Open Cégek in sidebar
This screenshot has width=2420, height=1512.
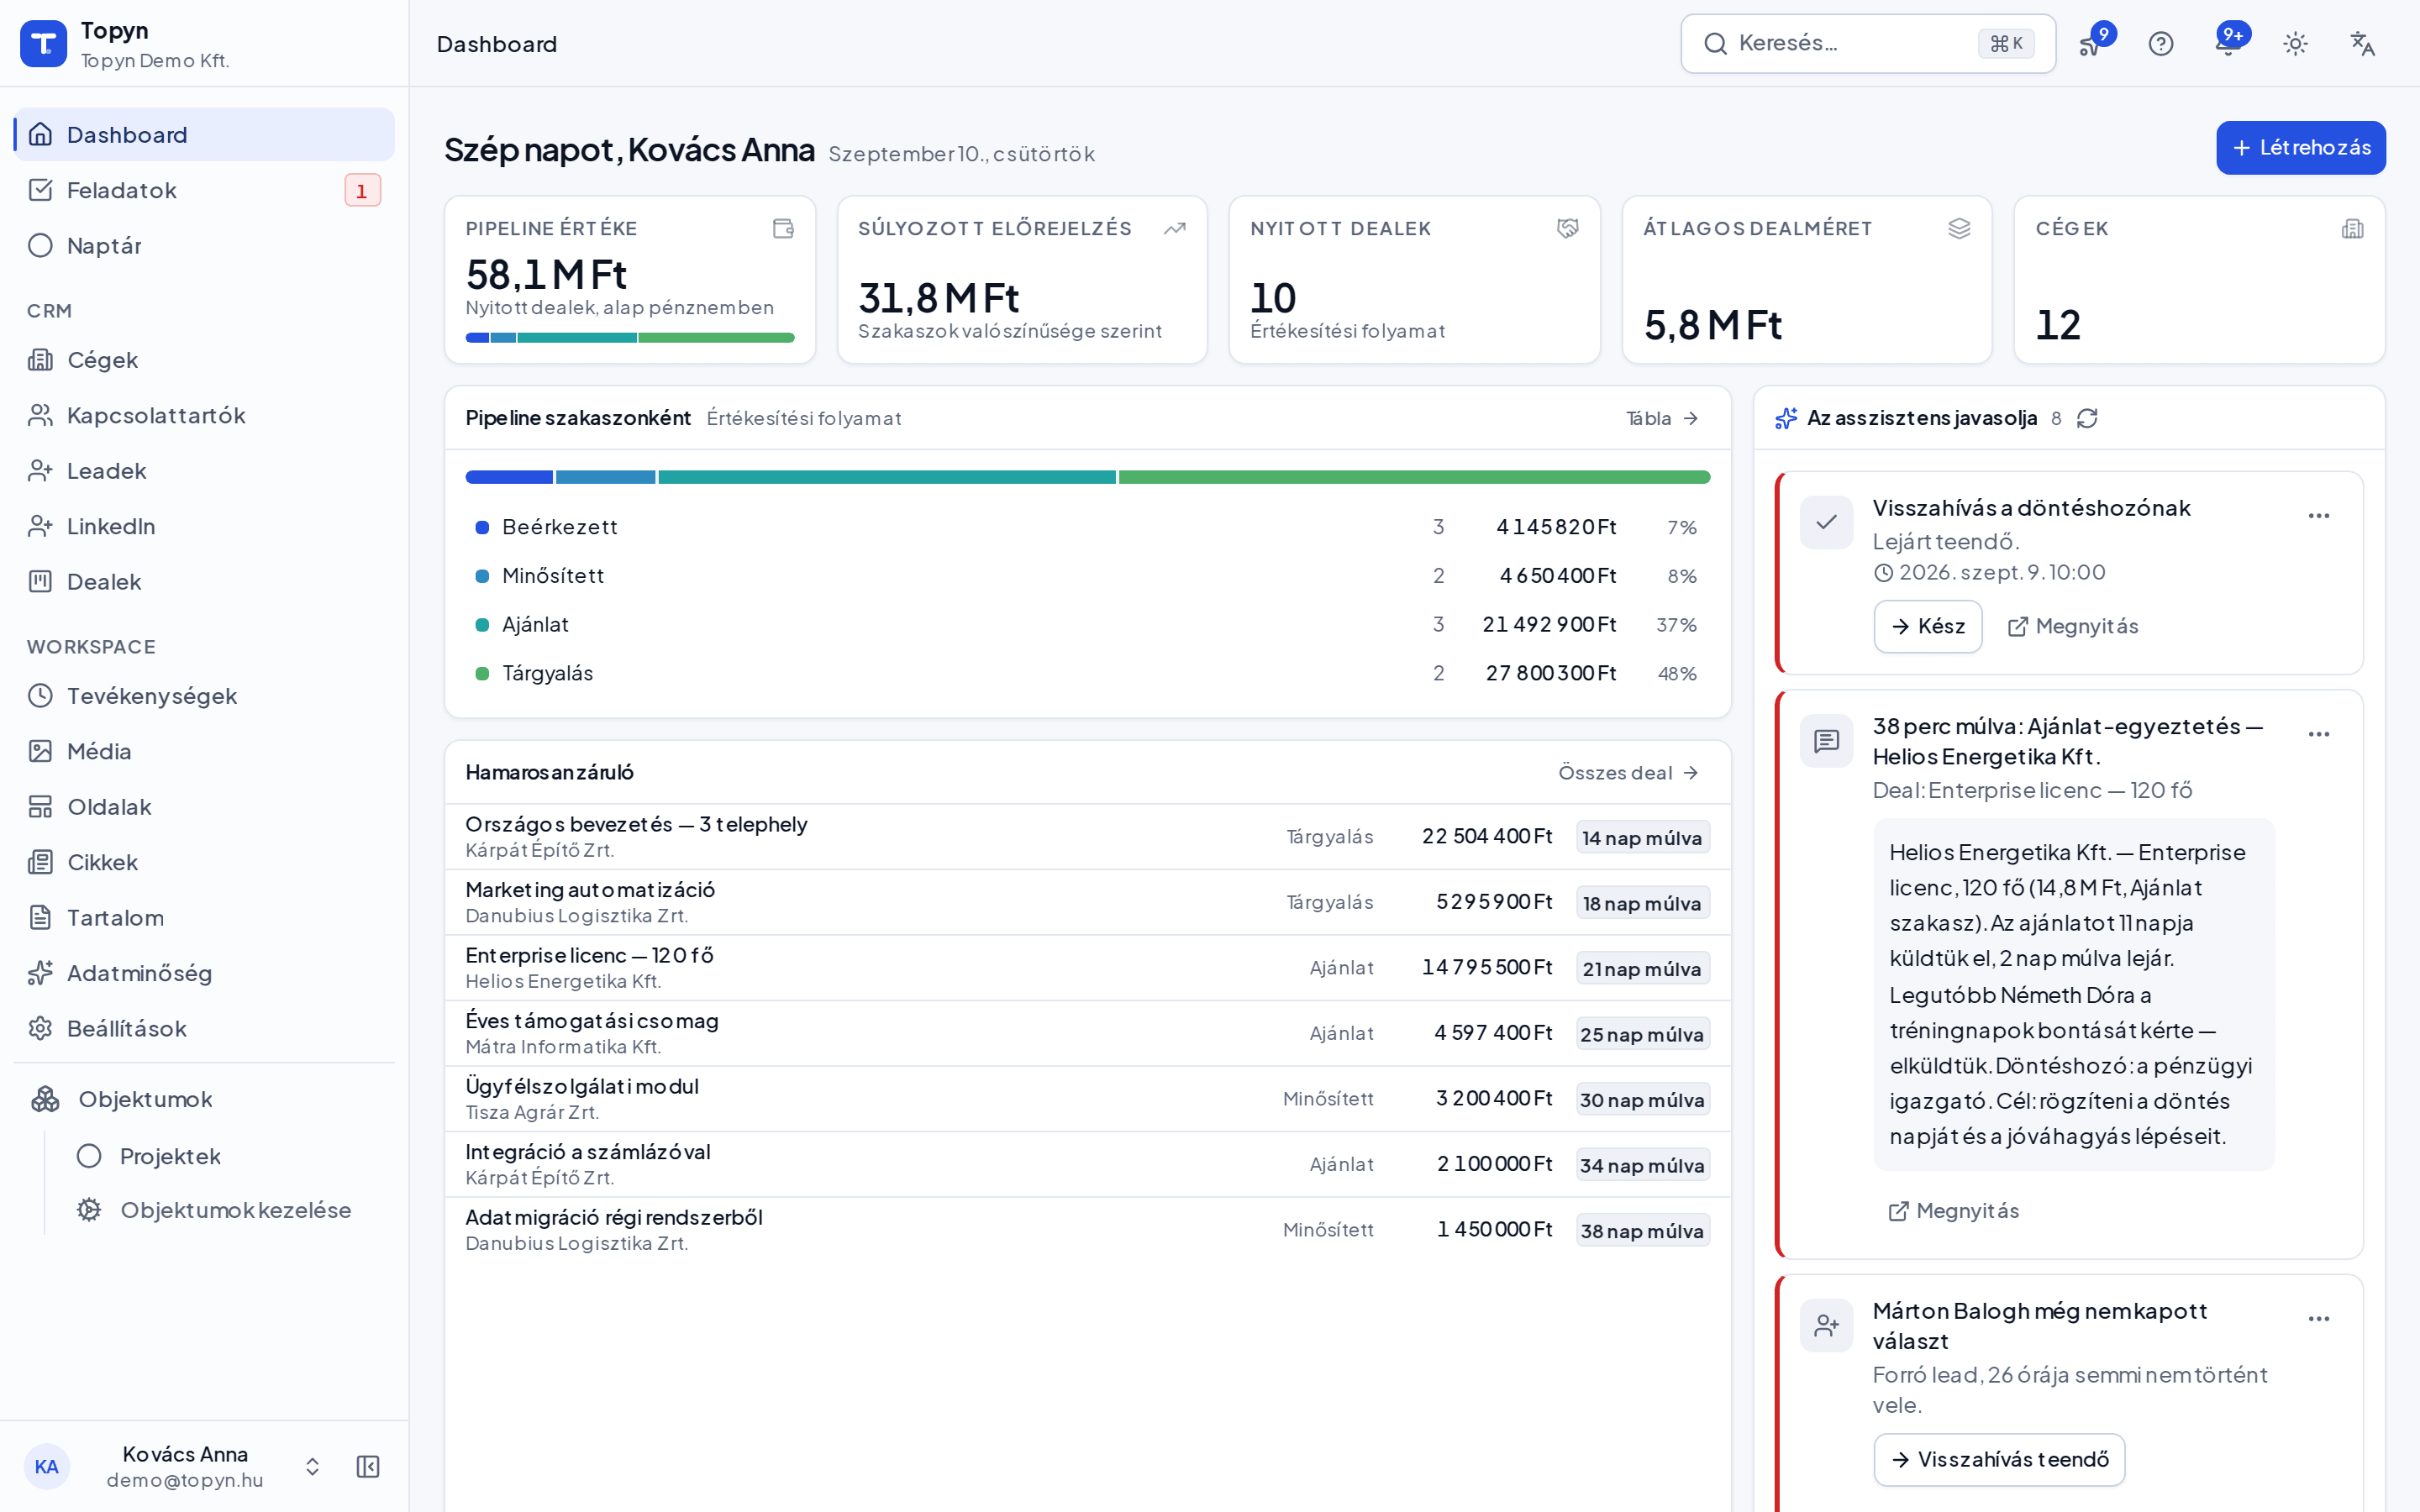click(205, 360)
